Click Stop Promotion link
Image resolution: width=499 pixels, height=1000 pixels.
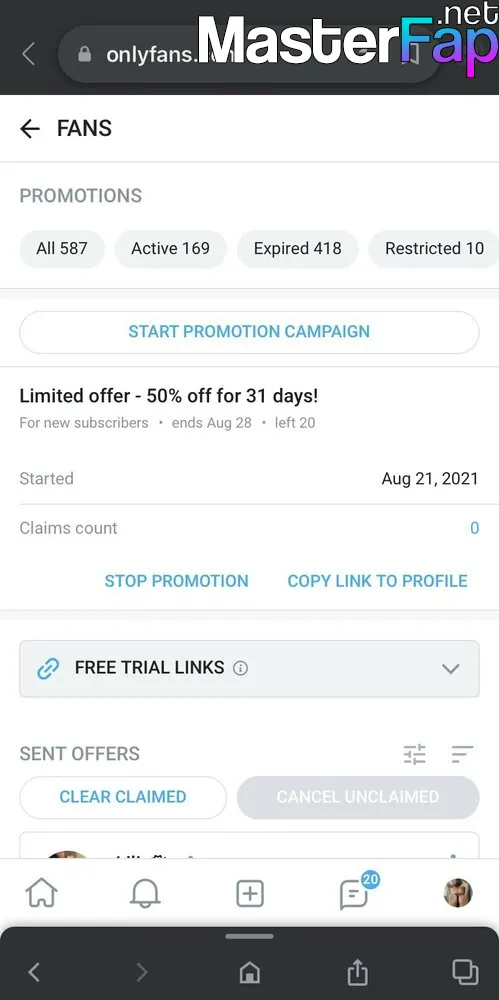coord(177,581)
